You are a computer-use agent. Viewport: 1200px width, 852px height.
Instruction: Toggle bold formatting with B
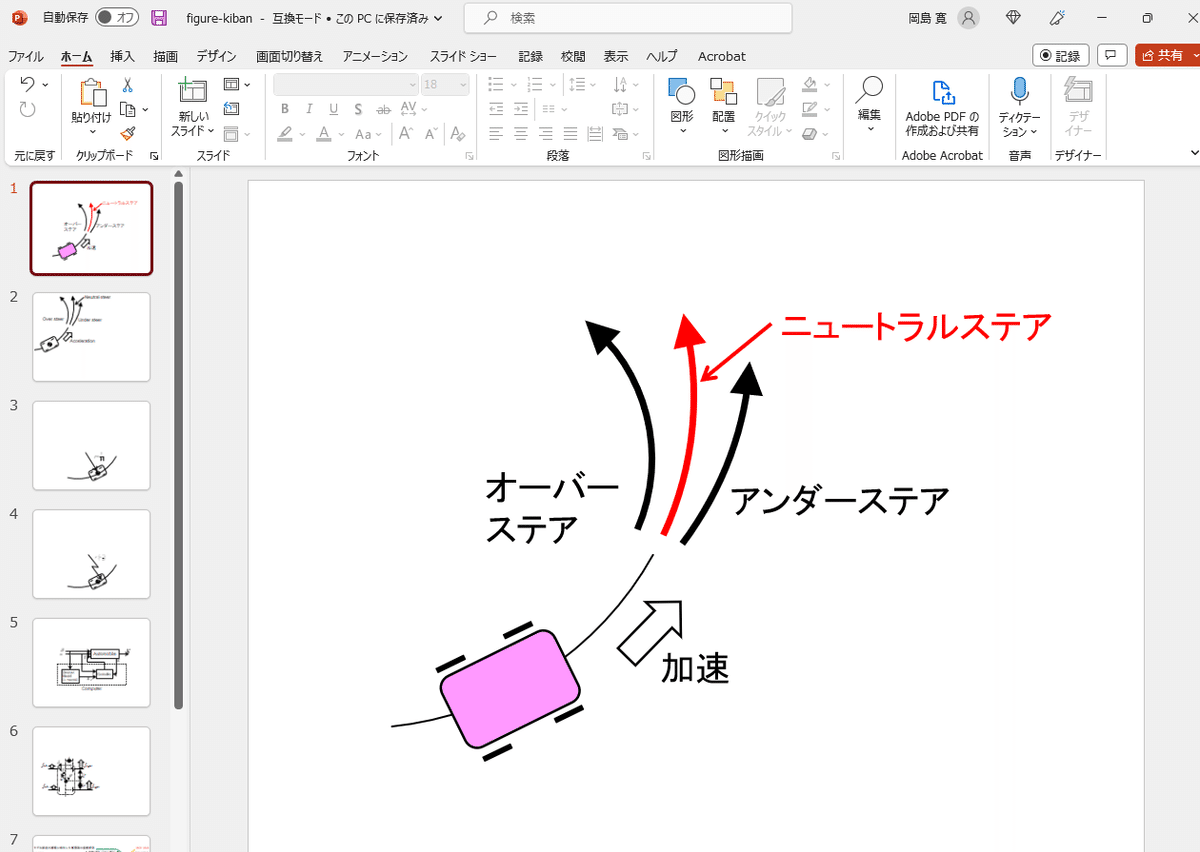coord(285,109)
